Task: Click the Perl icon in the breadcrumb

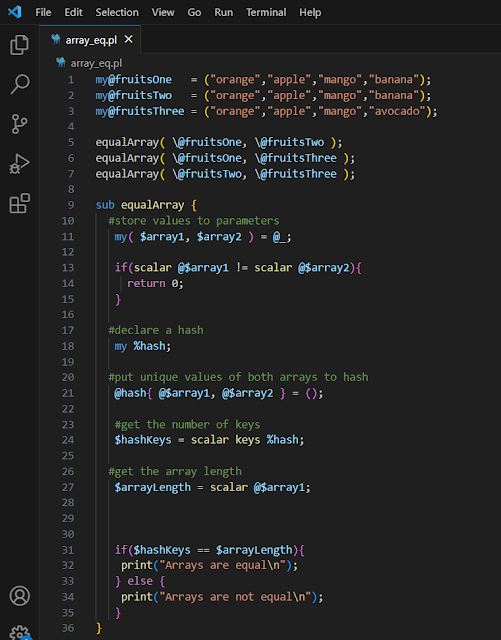Action: 61,63
